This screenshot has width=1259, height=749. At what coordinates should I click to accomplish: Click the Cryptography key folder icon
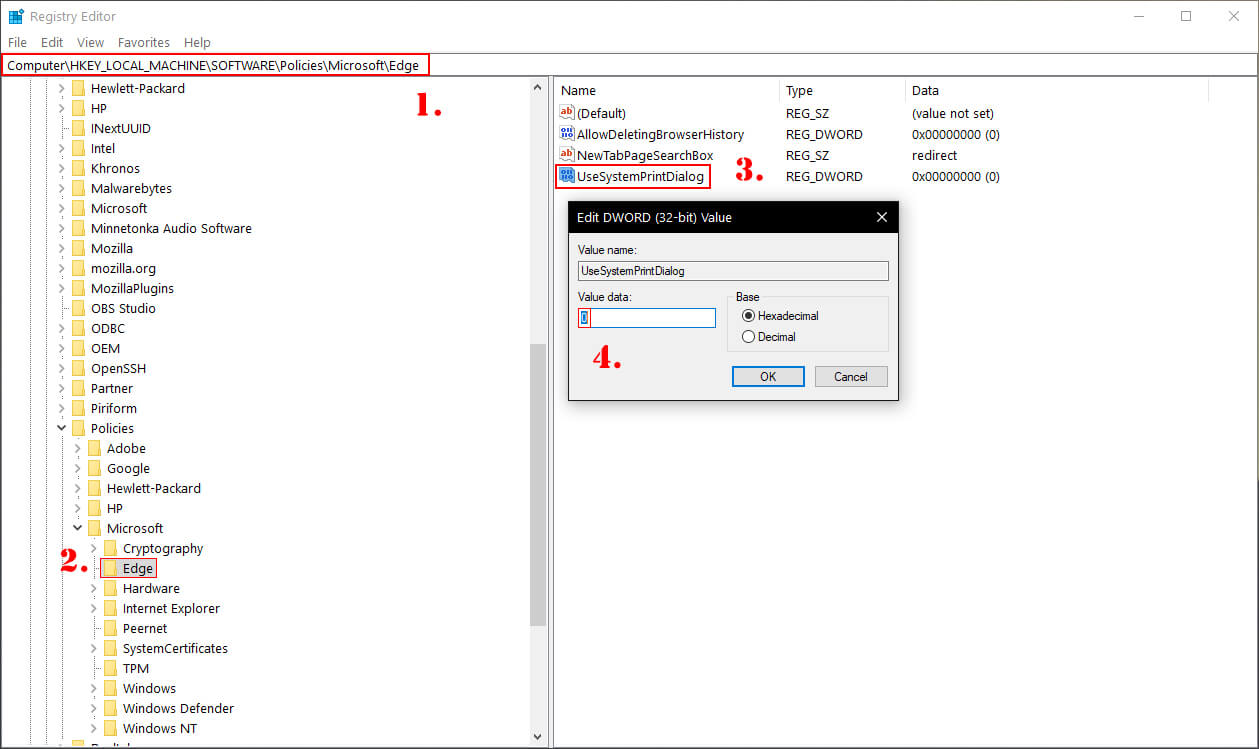[110, 548]
